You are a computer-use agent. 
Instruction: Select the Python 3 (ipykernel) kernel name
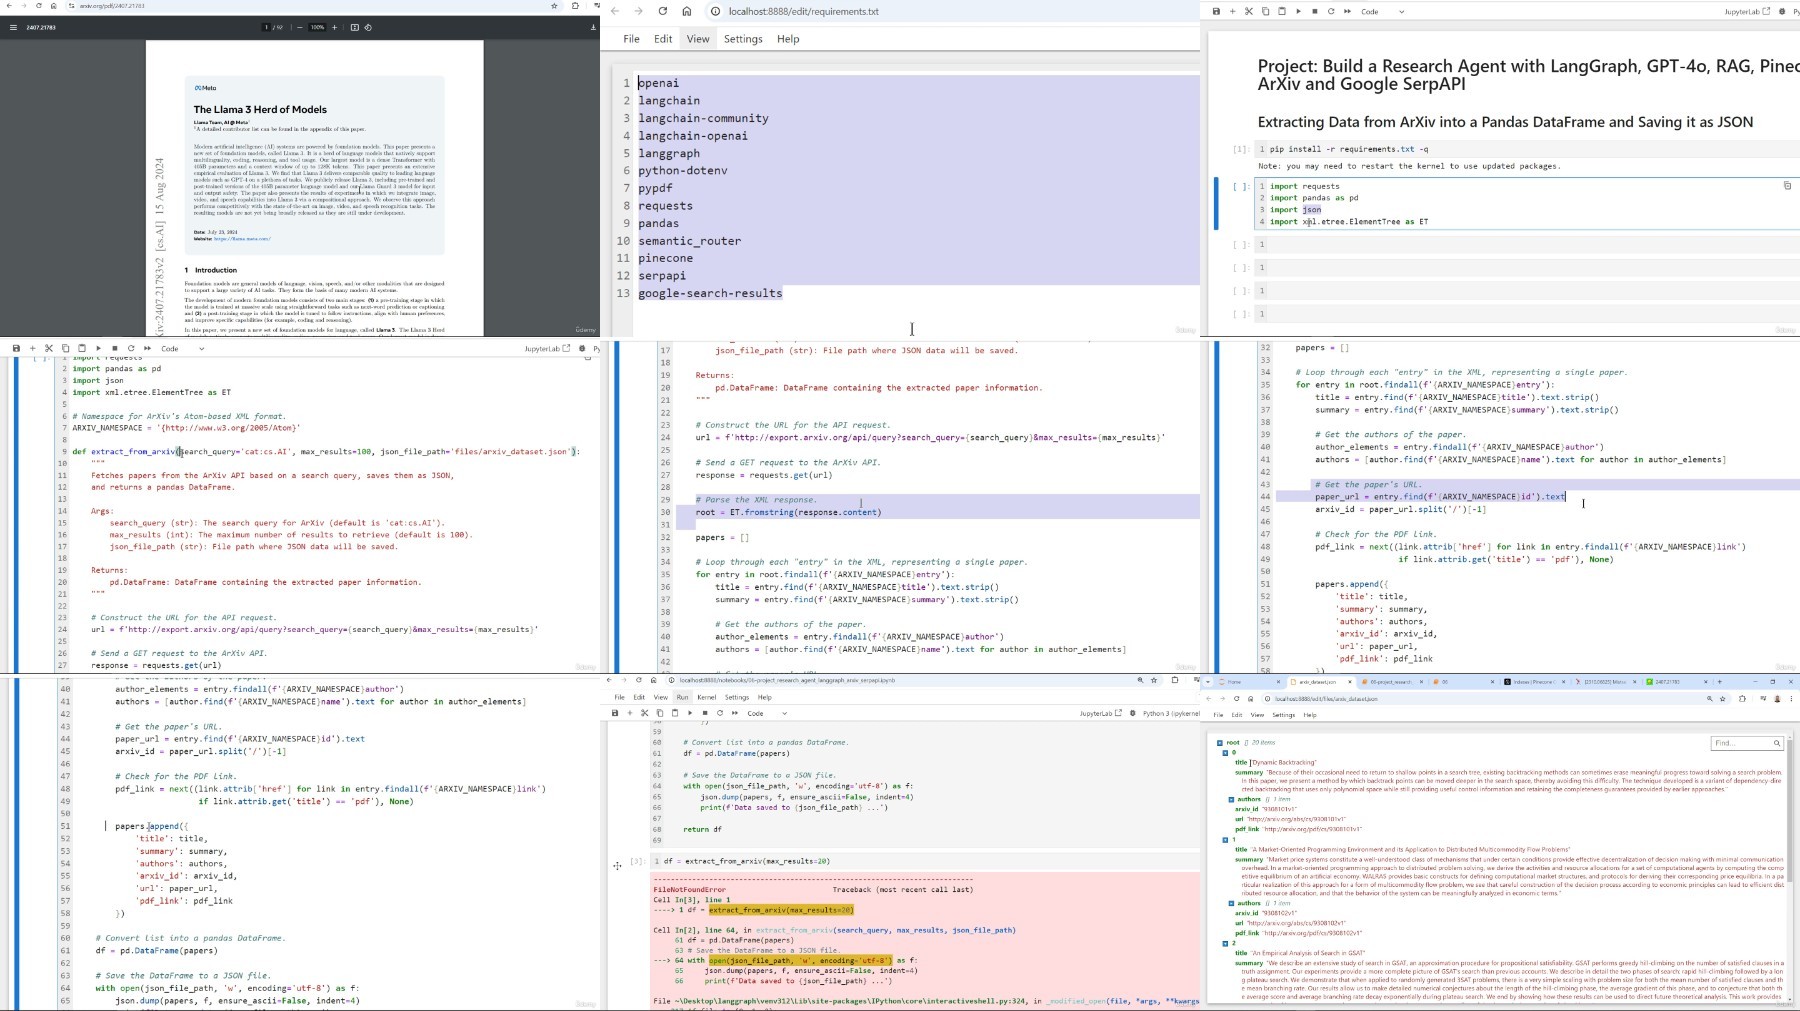(1171, 713)
